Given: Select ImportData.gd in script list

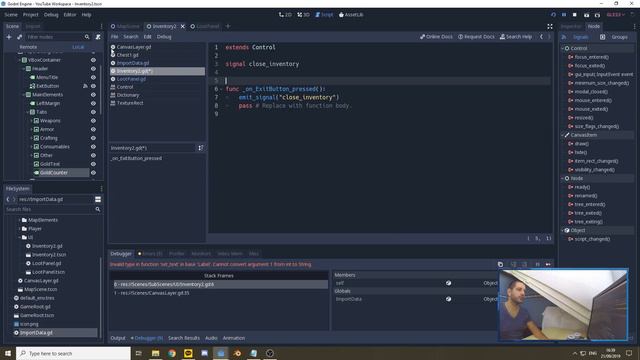Looking at the screenshot, I should [x=133, y=63].
